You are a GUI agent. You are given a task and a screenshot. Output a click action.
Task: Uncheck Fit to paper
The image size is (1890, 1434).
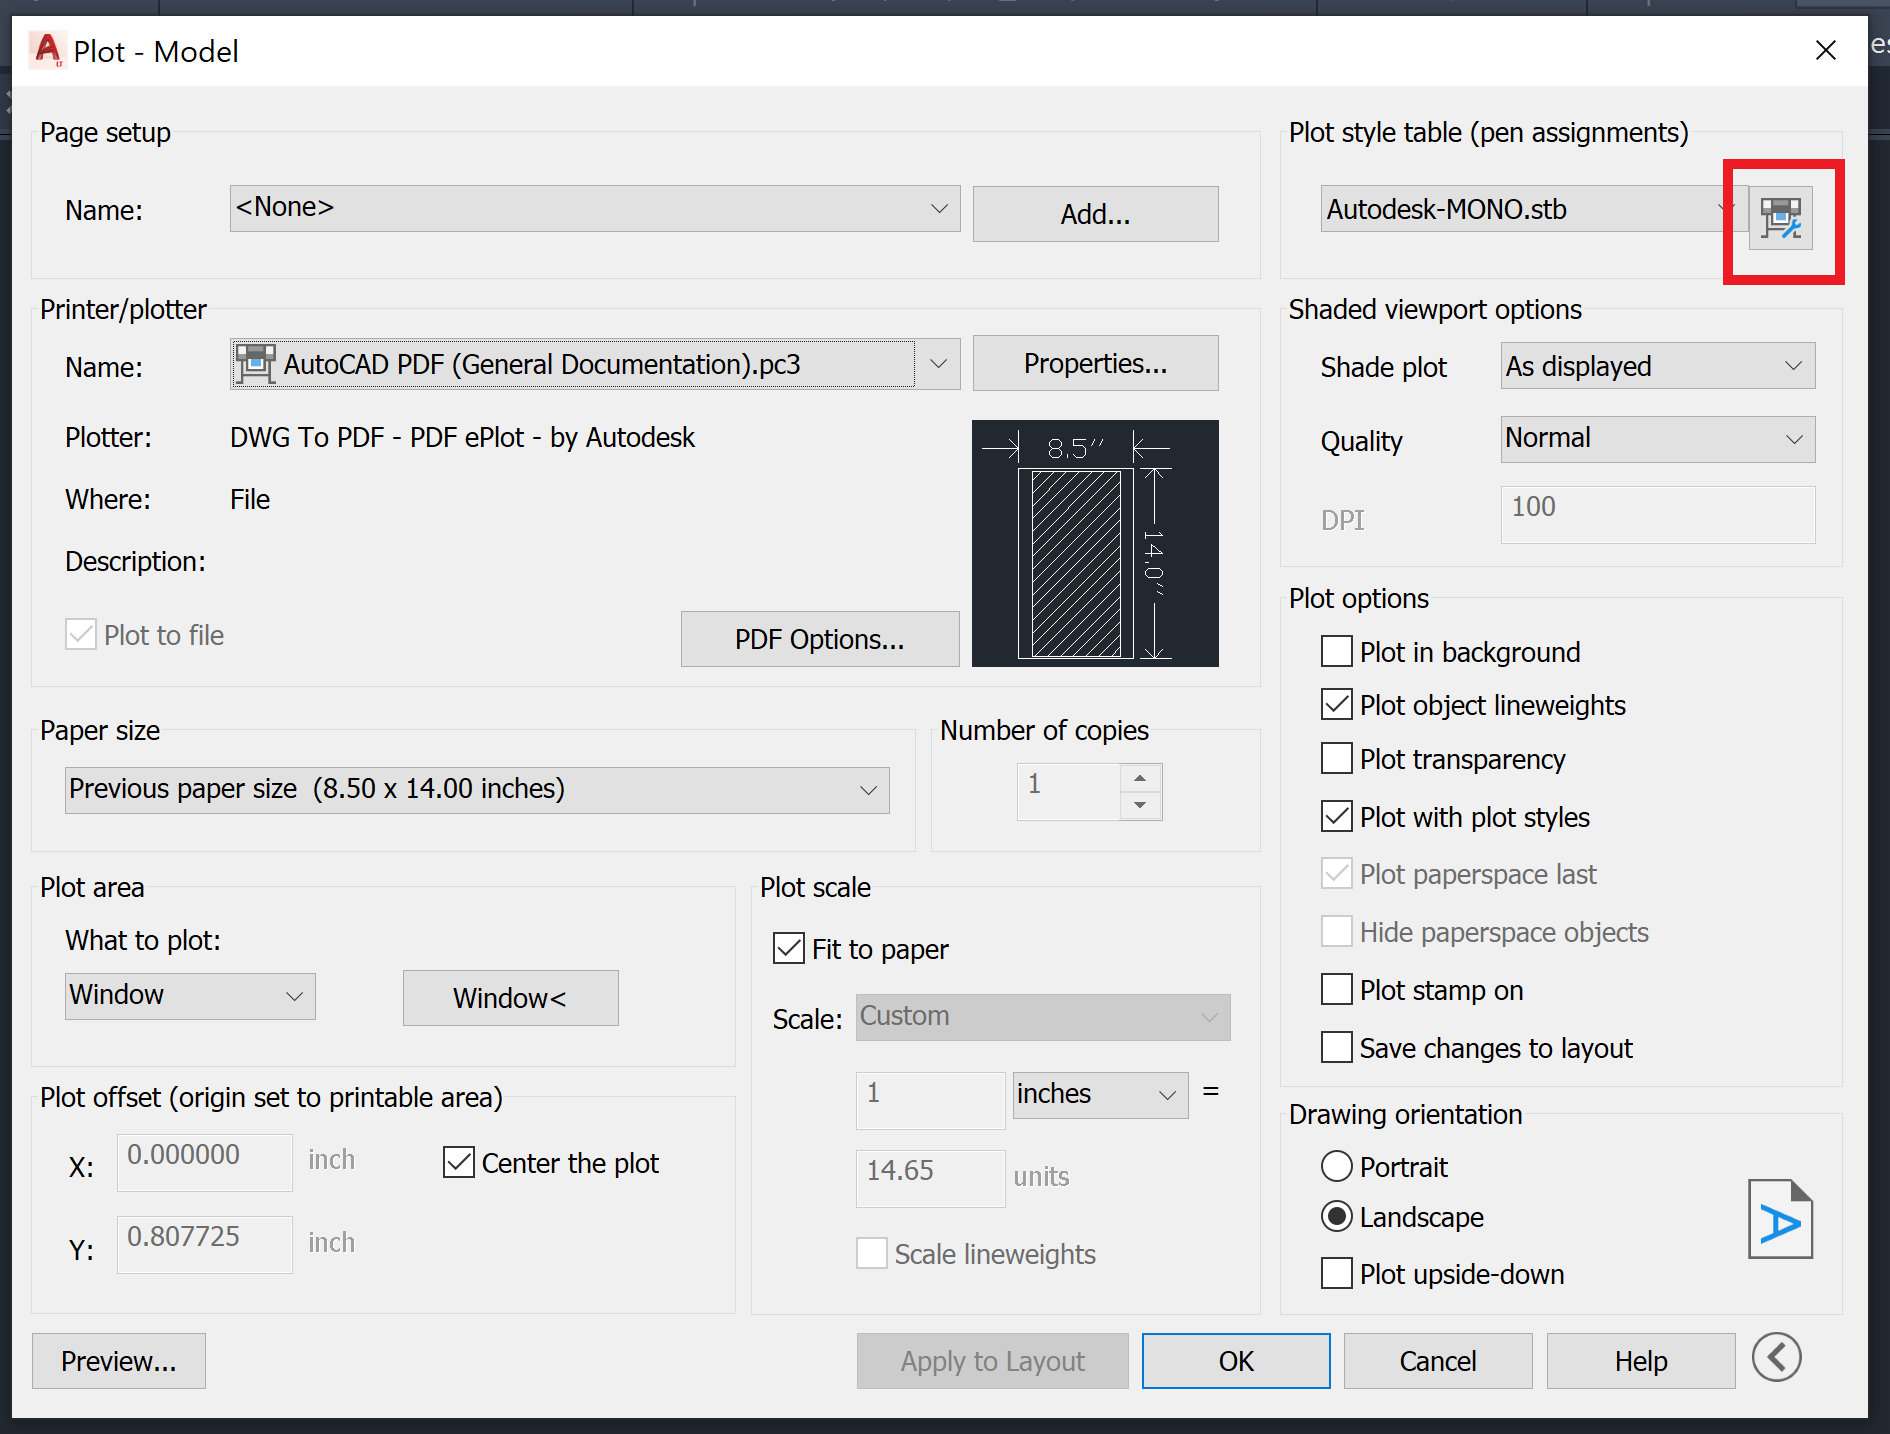[788, 948]
